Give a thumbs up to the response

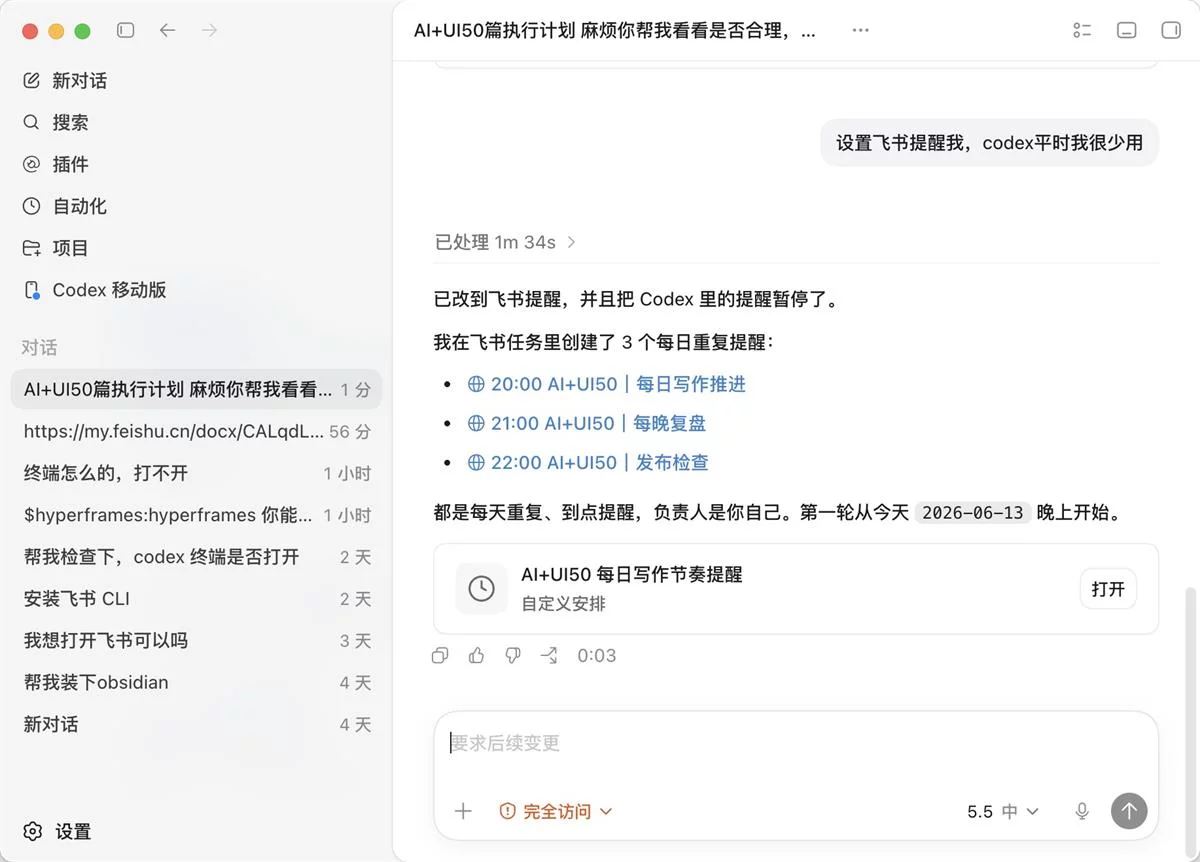(x=476, y=656)
